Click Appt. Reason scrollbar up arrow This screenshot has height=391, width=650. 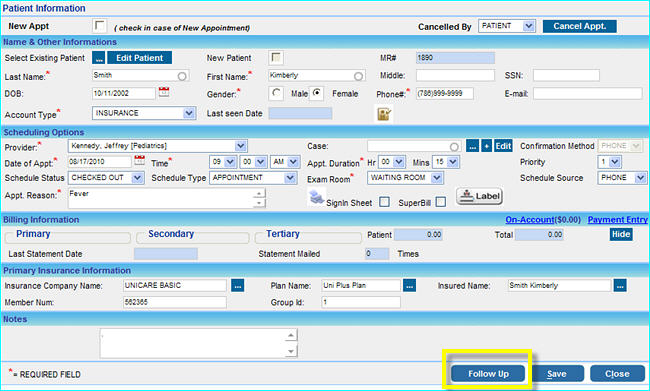pyautogui.click(x=259, y=193)
